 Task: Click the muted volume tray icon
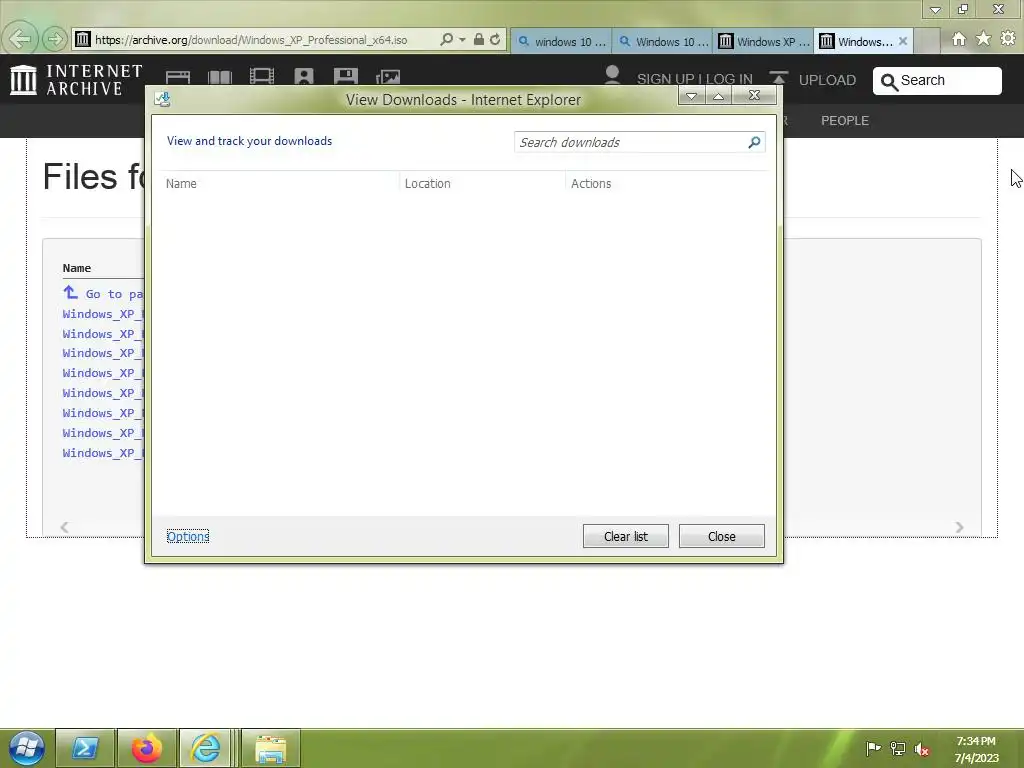click(921, 749)
